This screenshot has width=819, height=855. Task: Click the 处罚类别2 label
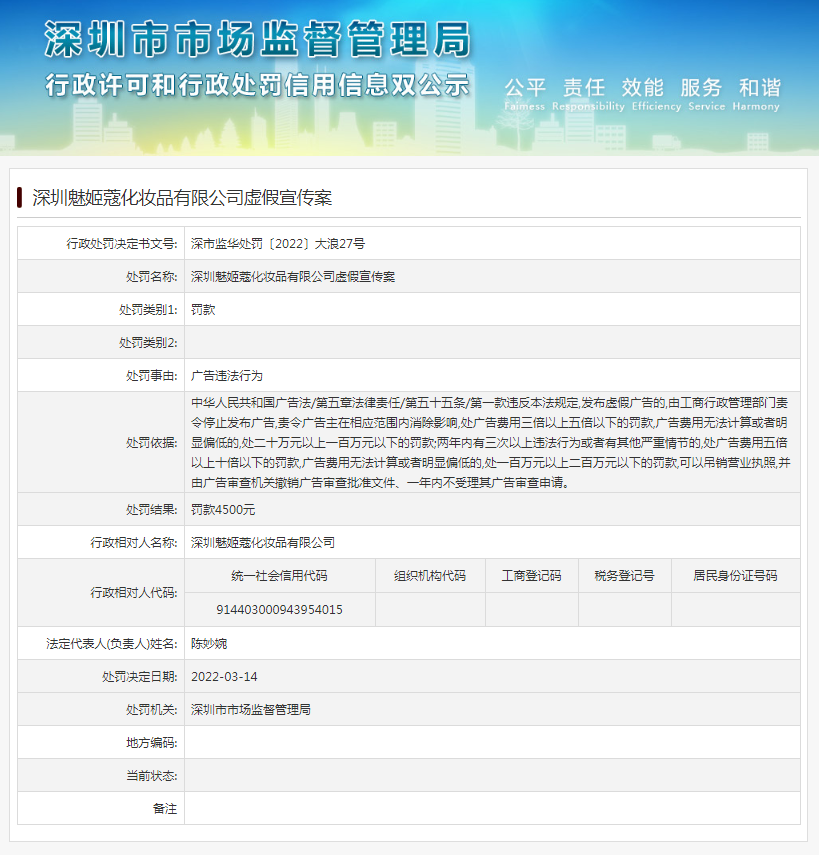(148, 342)
